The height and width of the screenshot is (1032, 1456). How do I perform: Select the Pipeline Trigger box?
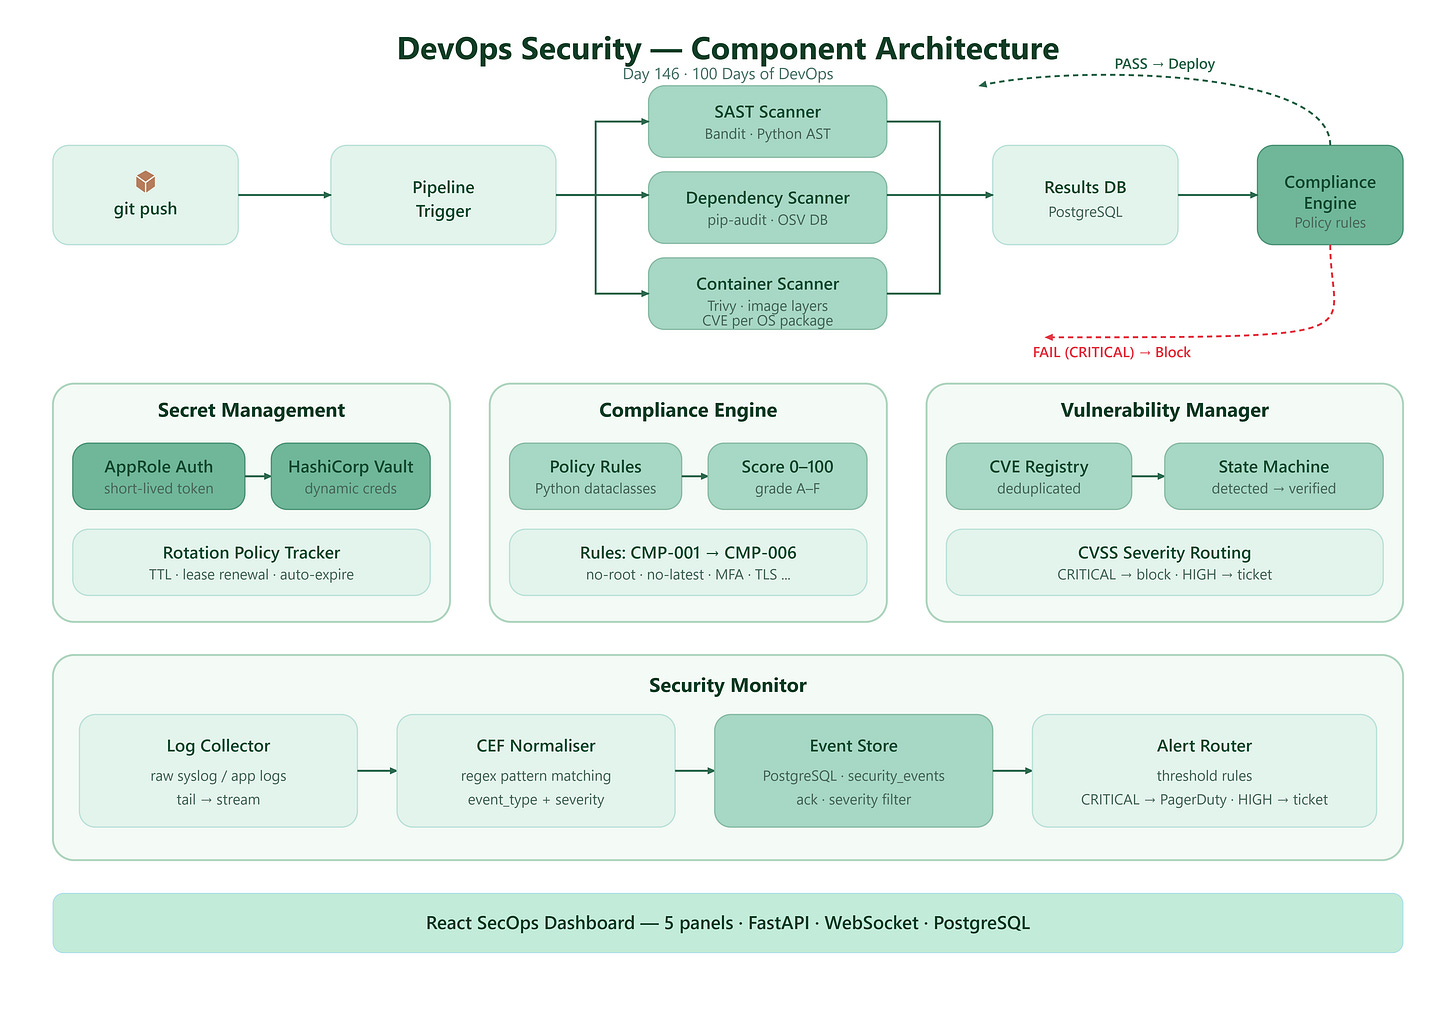(x=443, y=195)
